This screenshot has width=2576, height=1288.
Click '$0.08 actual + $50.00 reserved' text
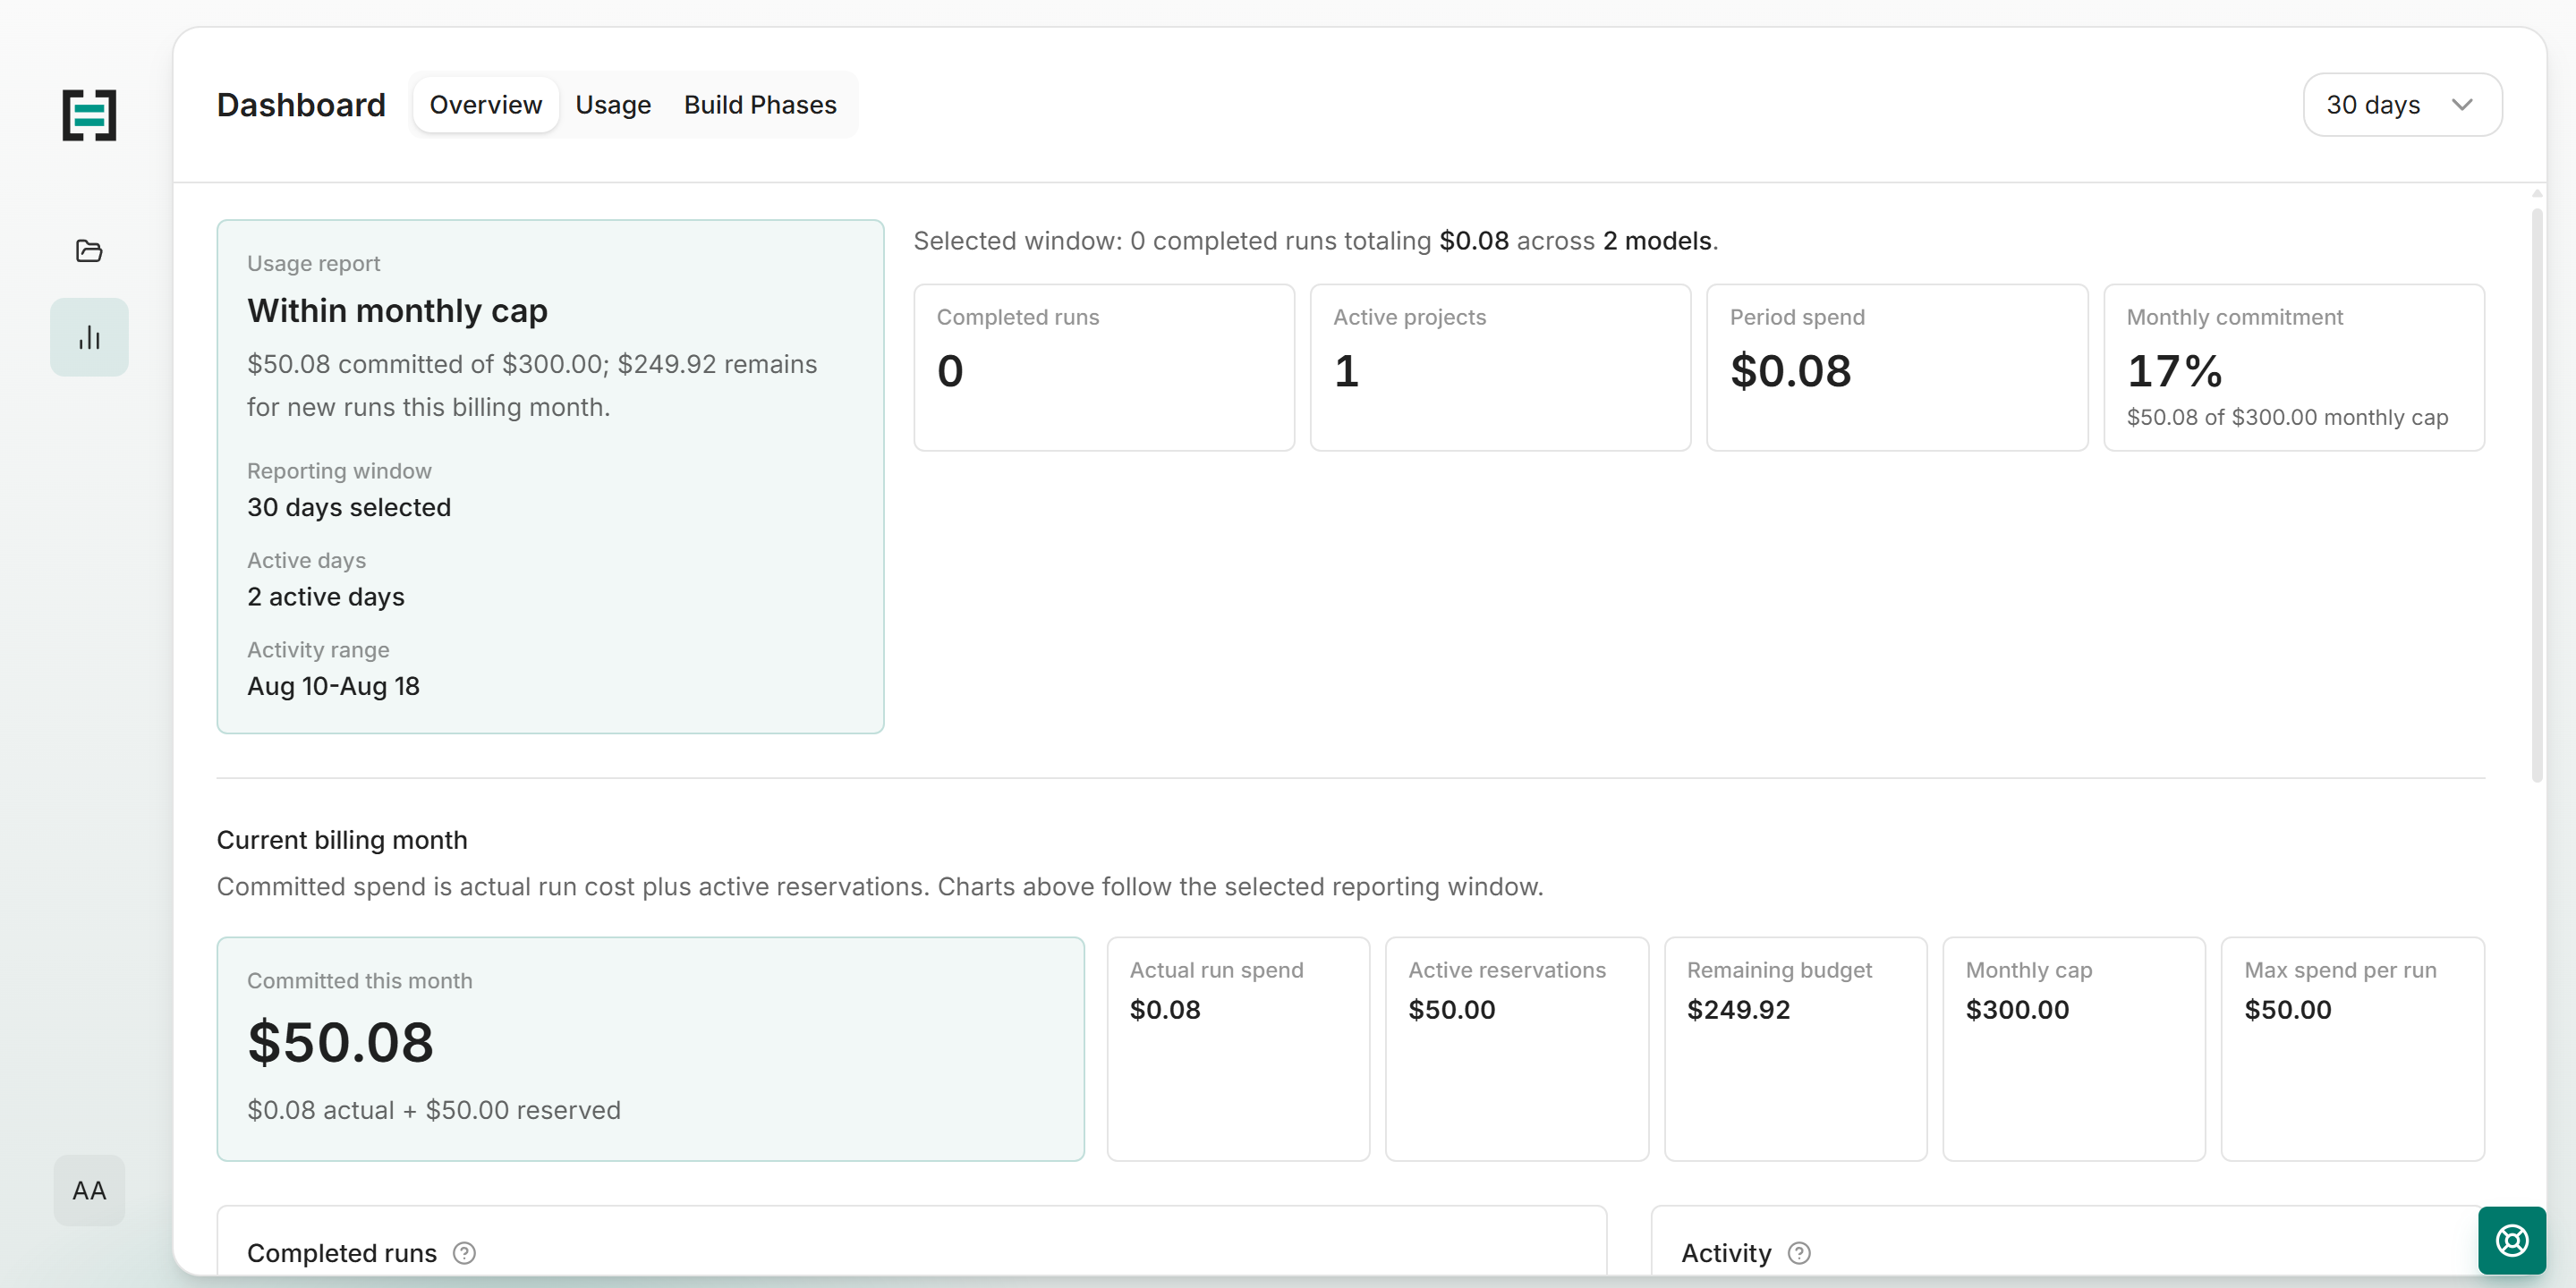click(434, 1110)
